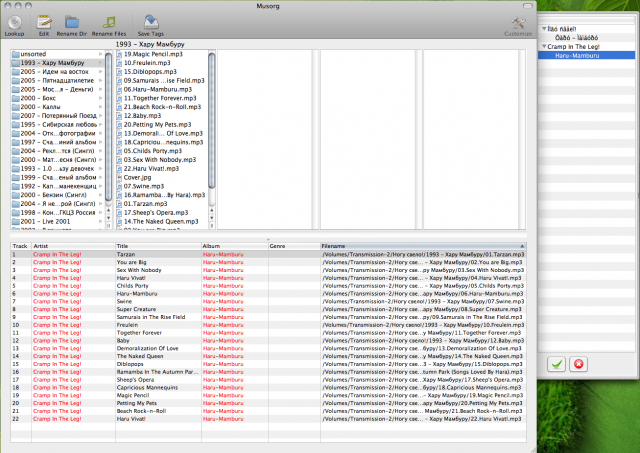The width and height of the screenshot is (640, 453).
Task: Click the Diblopops title cell
Action: pyautogui.click(x=158, y=364)
